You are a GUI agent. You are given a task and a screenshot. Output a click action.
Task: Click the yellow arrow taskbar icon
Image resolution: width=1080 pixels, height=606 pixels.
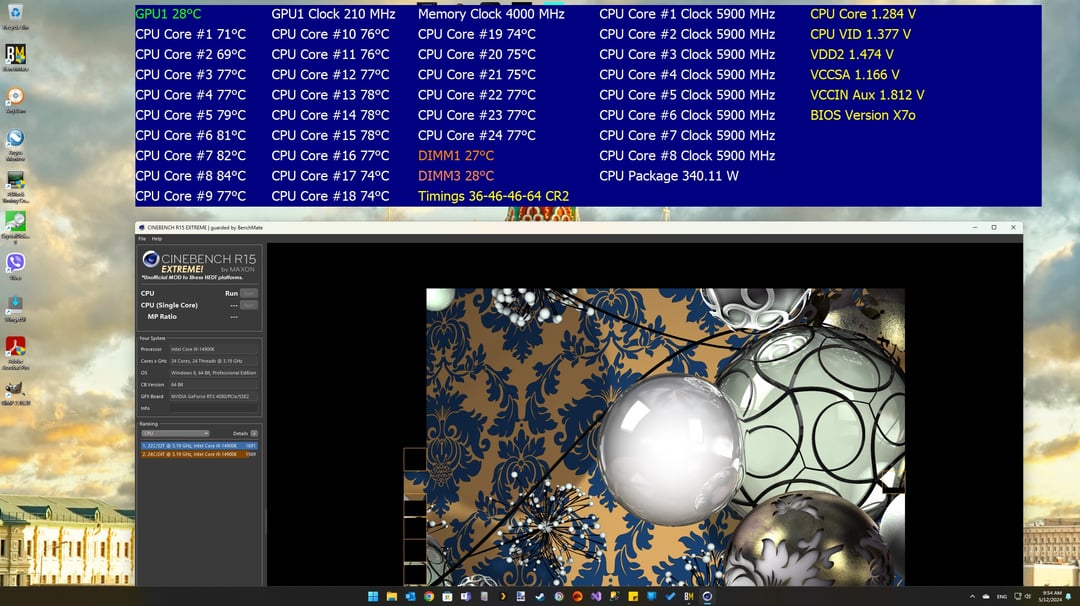pyautogui.click(x=503, y=596)
